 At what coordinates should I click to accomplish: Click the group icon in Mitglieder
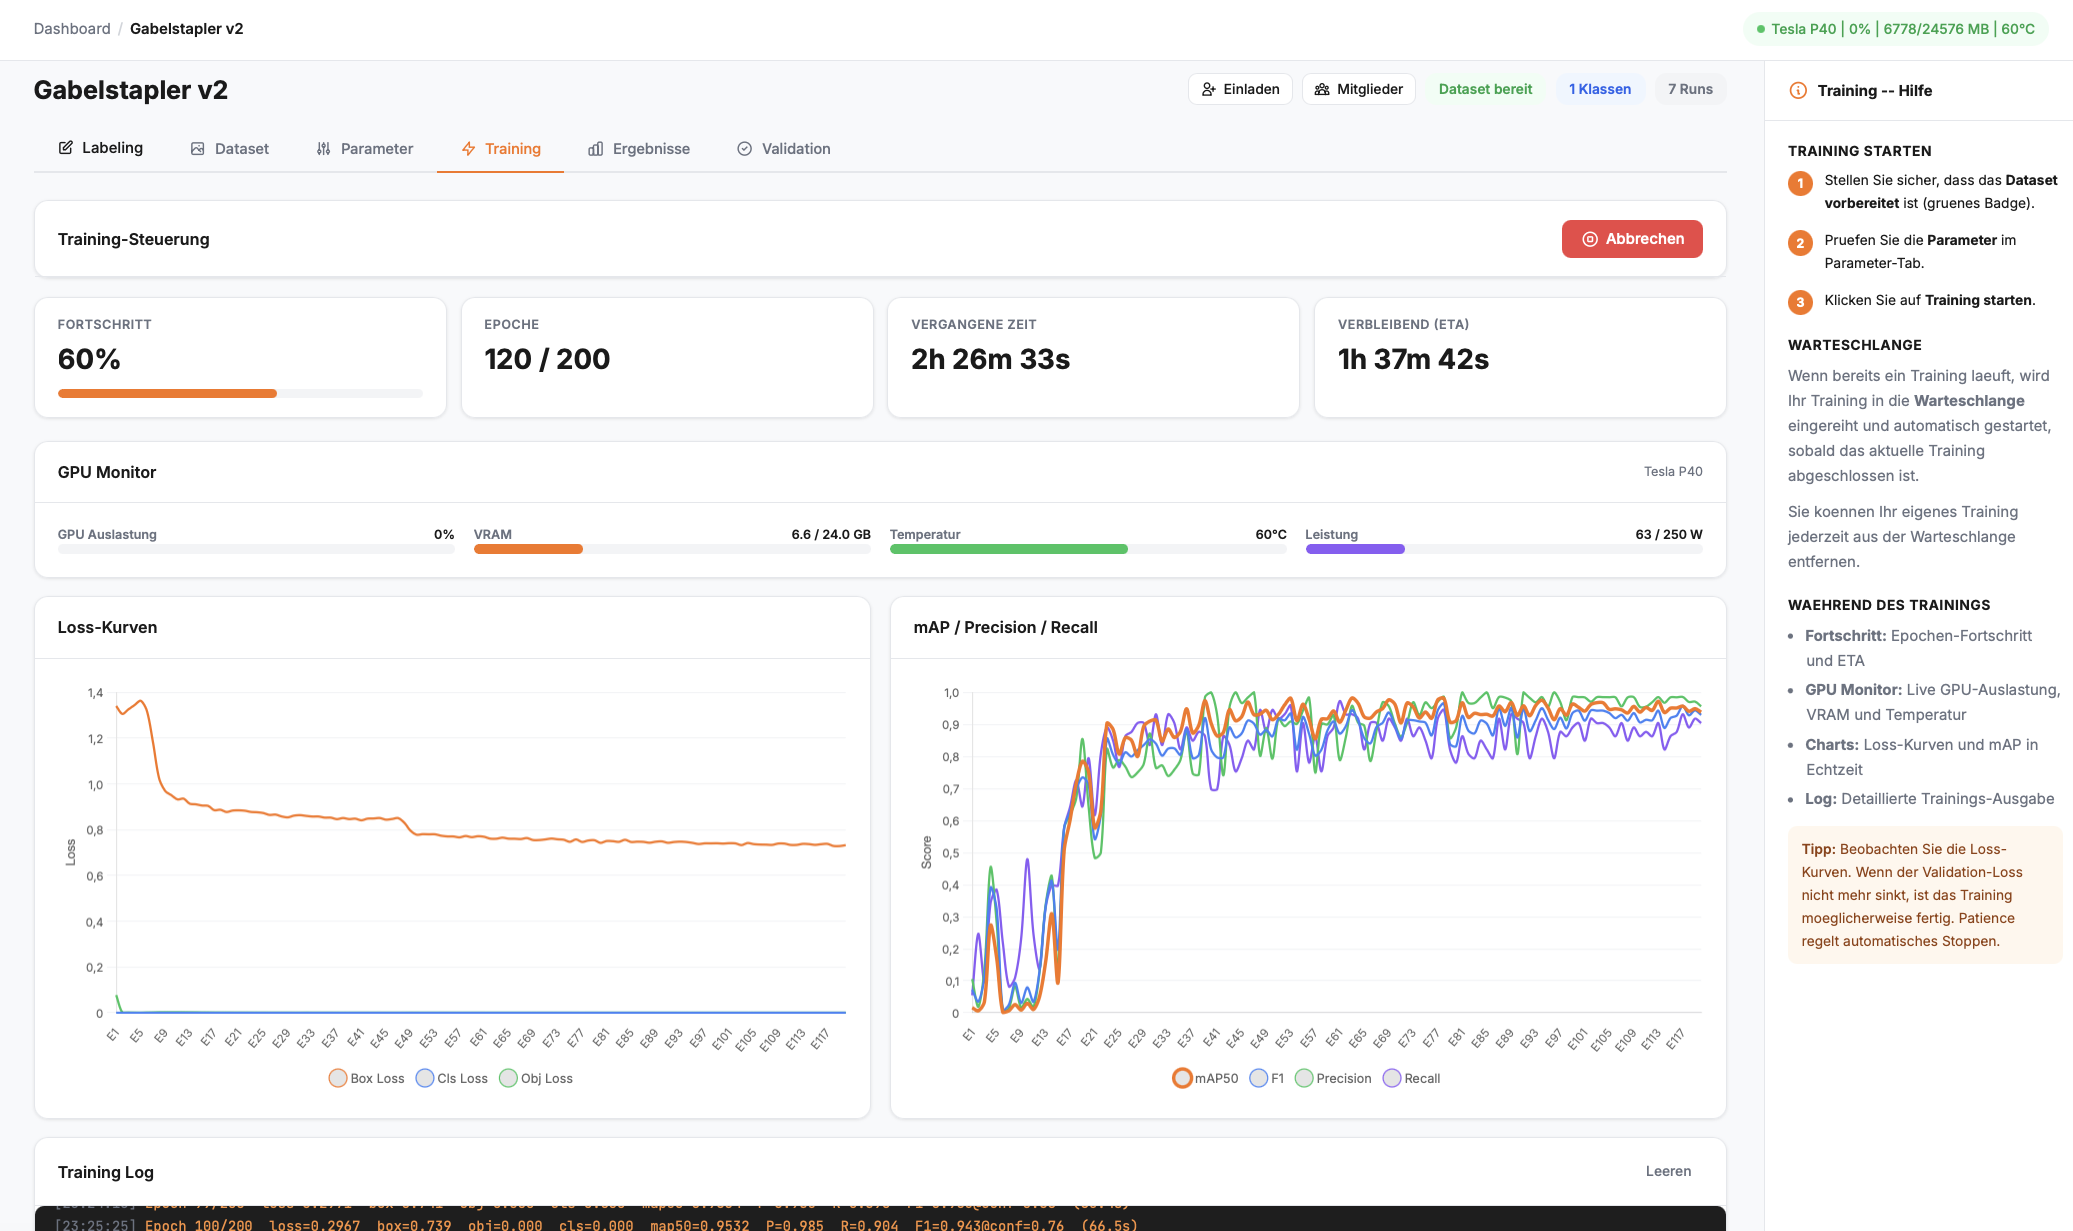click(1322, 89)
